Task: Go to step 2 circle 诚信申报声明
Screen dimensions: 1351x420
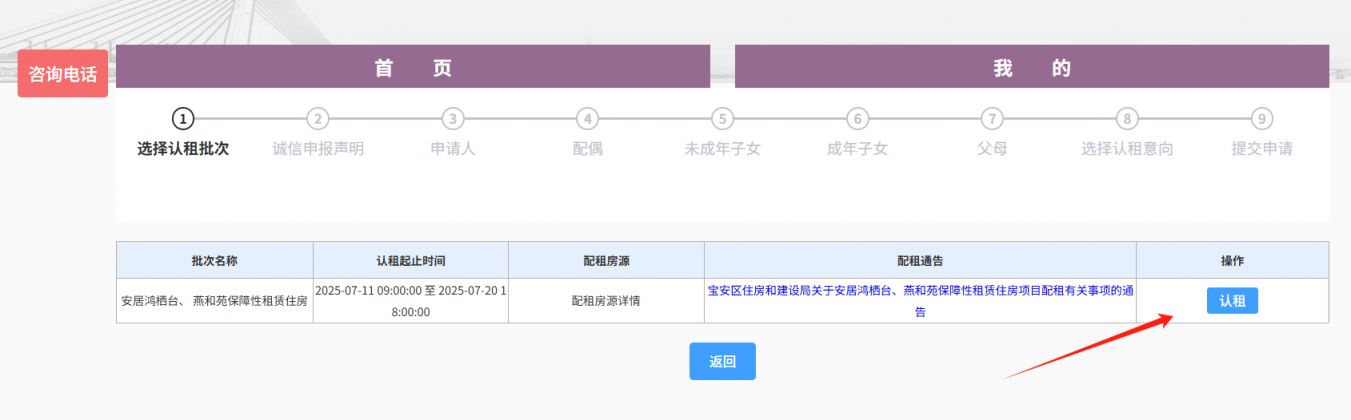Action: (318, 118)
